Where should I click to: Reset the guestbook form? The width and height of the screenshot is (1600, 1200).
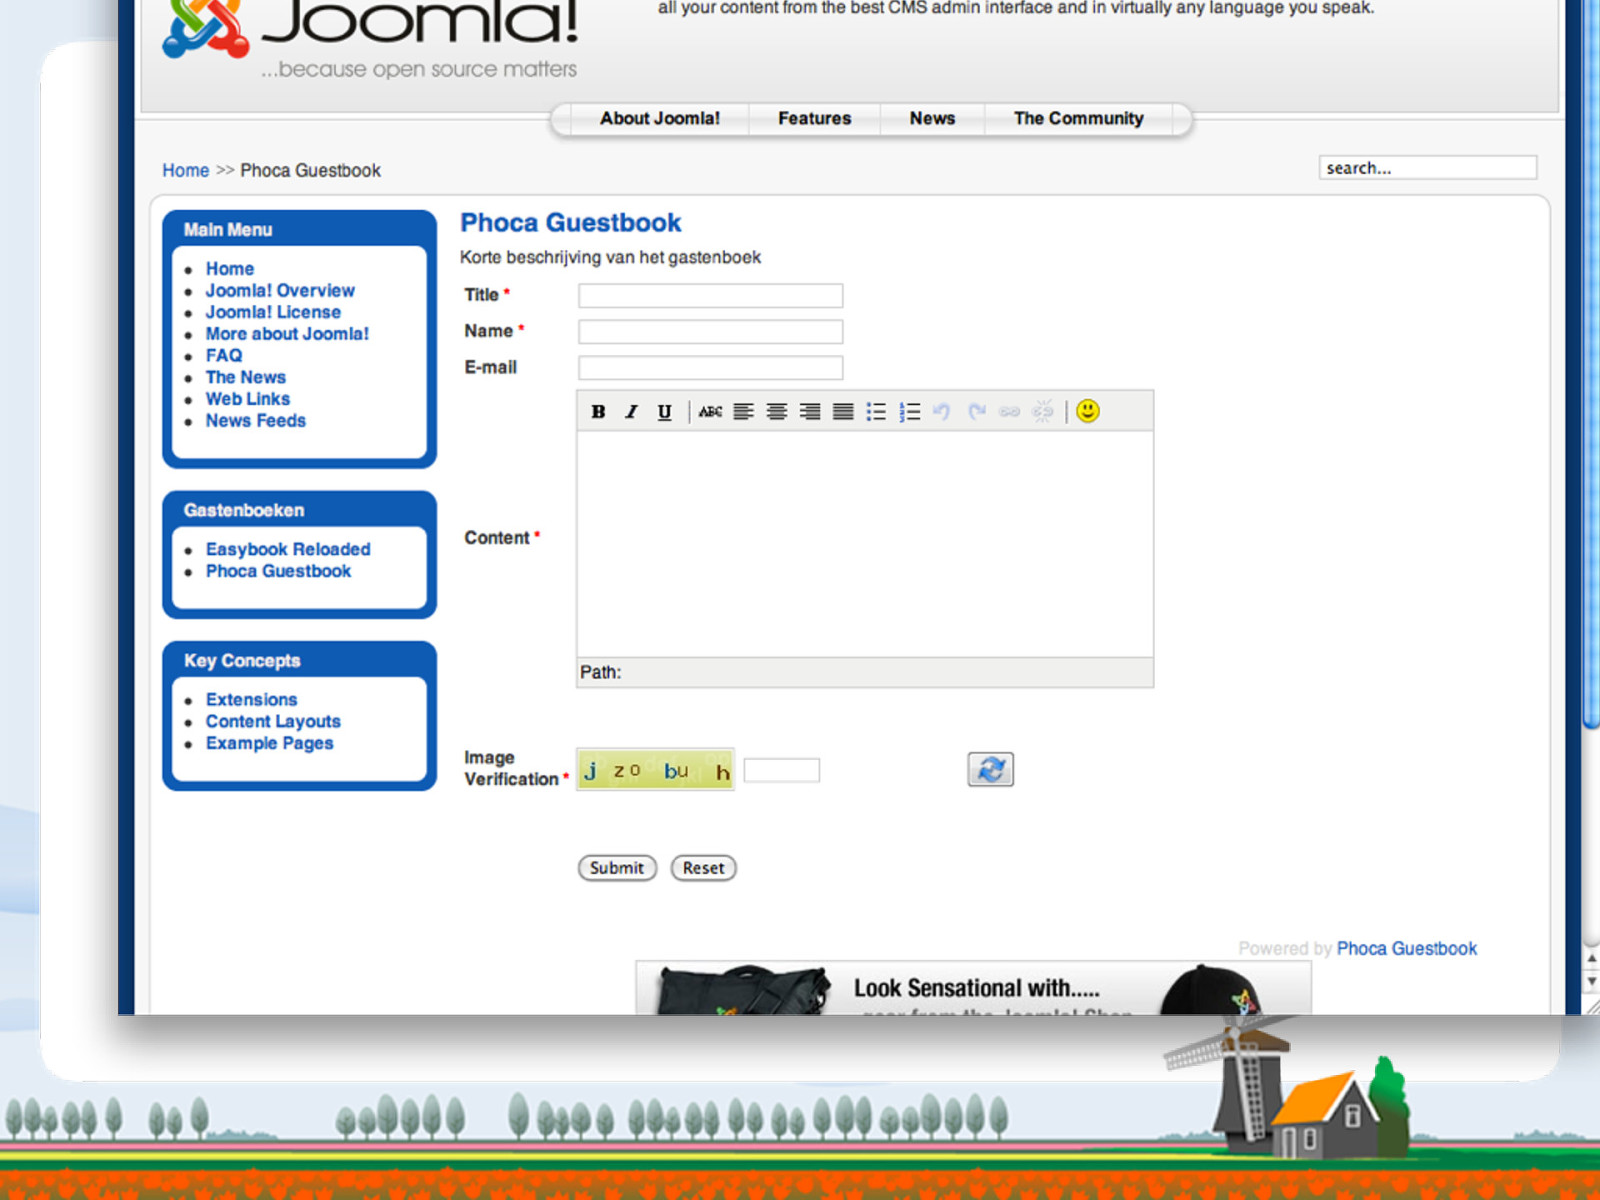point(704,868)
